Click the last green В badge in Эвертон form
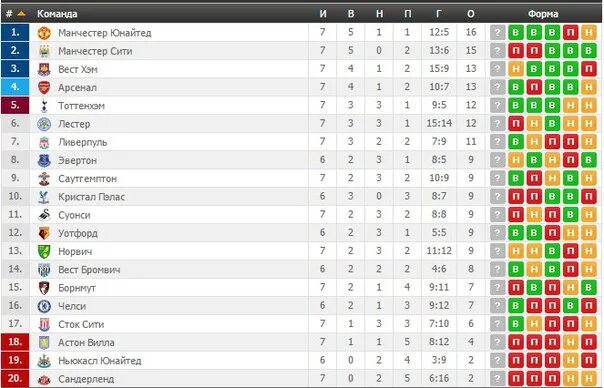 tap(589, 160)
